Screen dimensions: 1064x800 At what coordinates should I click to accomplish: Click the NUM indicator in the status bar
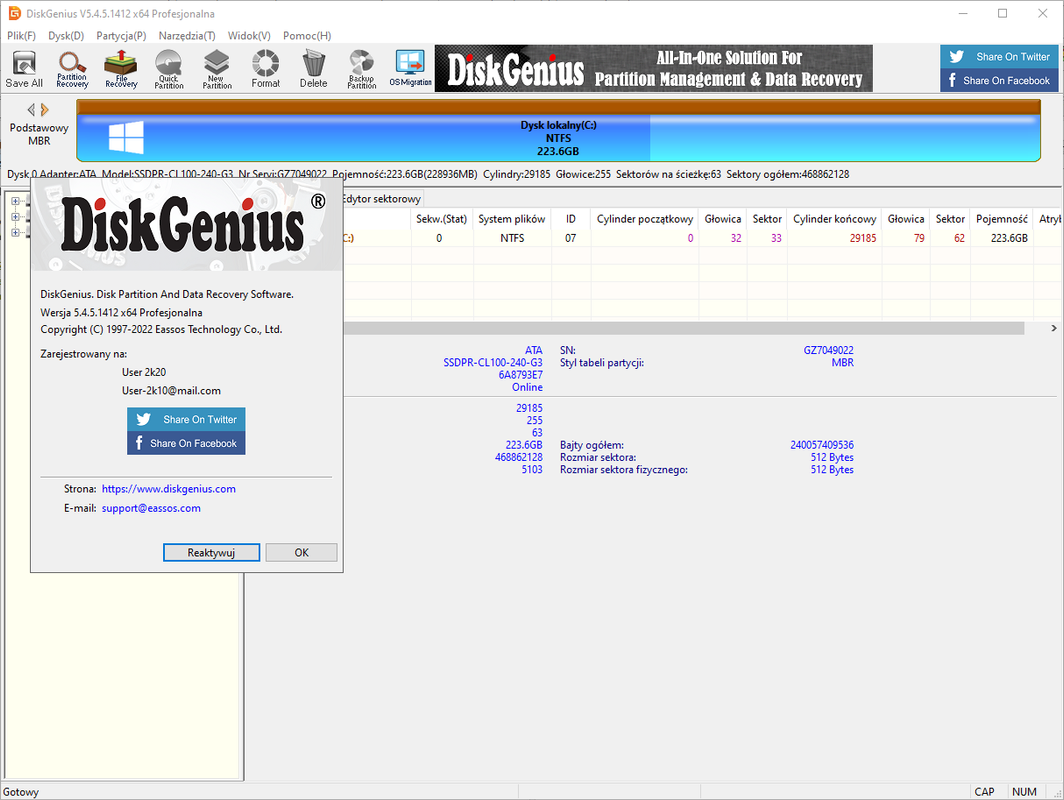[1024, 792]
